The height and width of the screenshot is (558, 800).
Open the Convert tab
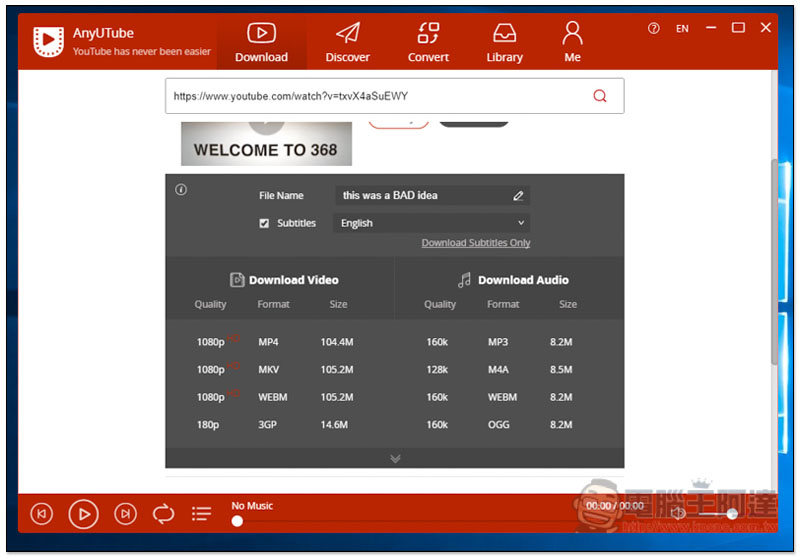coord(428,43)
